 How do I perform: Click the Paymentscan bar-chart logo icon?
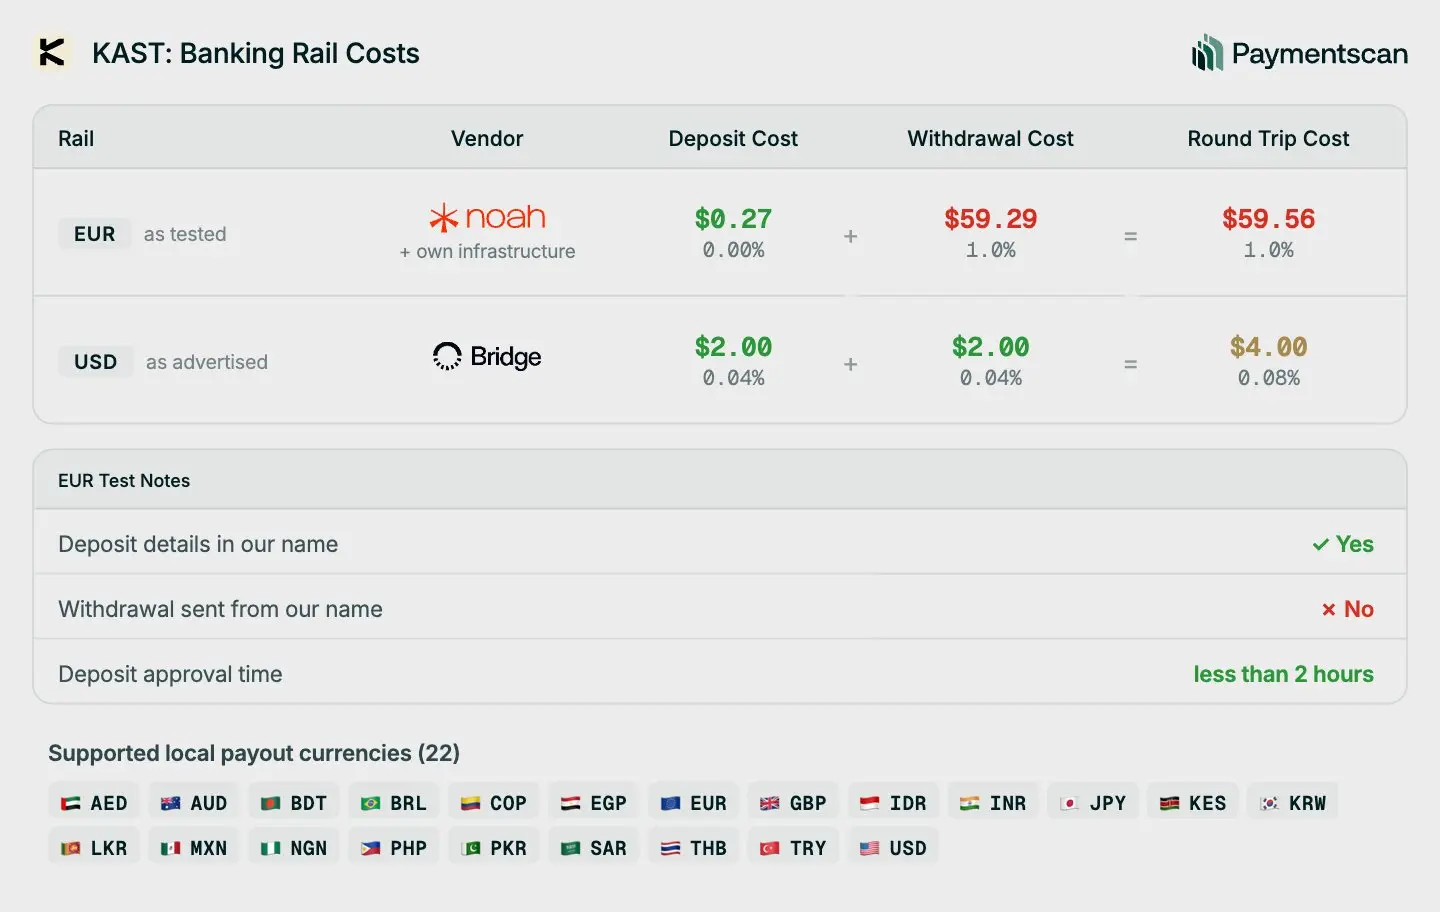click(x=1207, y=53)
